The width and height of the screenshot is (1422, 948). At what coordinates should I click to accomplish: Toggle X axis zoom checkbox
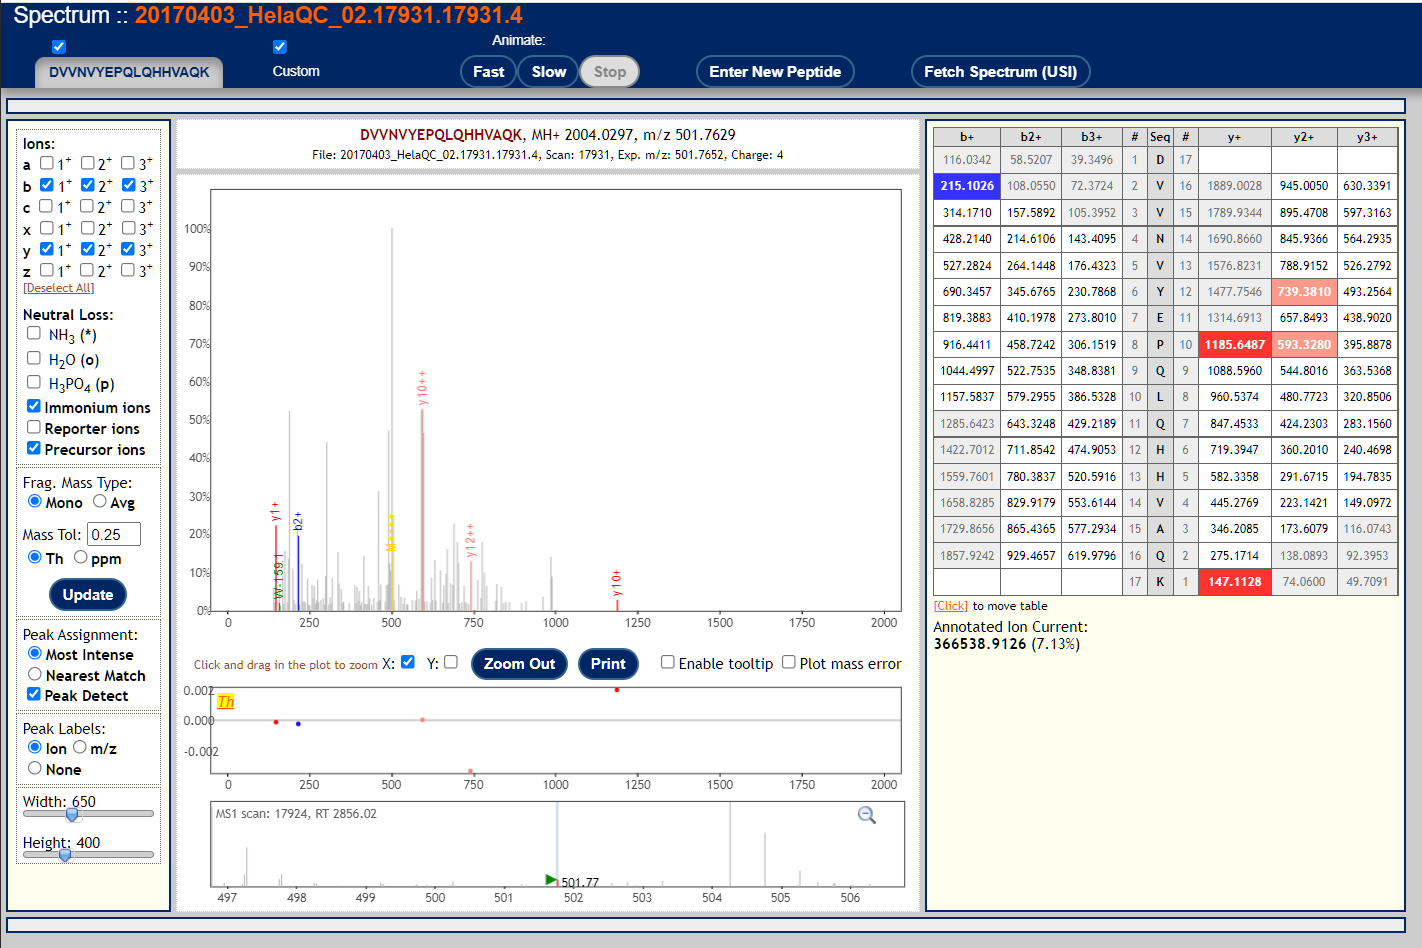(x=408, y=662)
